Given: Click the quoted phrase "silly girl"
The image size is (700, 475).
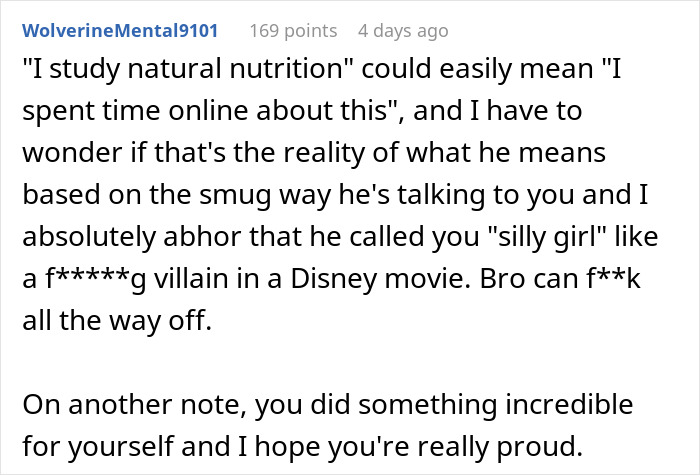Looking at the screenshot, I should click(547, 236).
